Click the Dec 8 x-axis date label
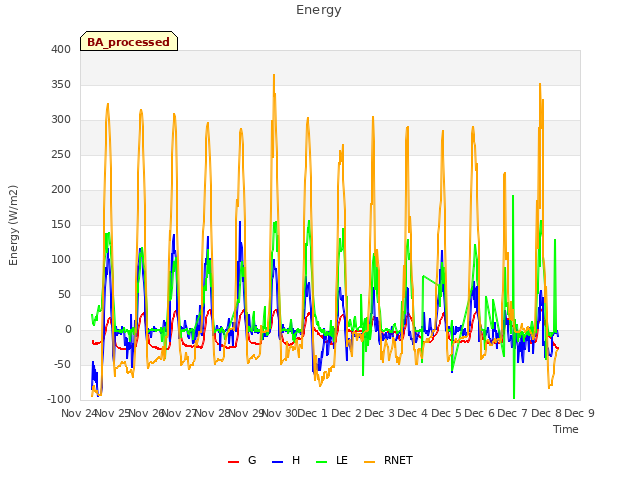640x480 pixels. 546,413
